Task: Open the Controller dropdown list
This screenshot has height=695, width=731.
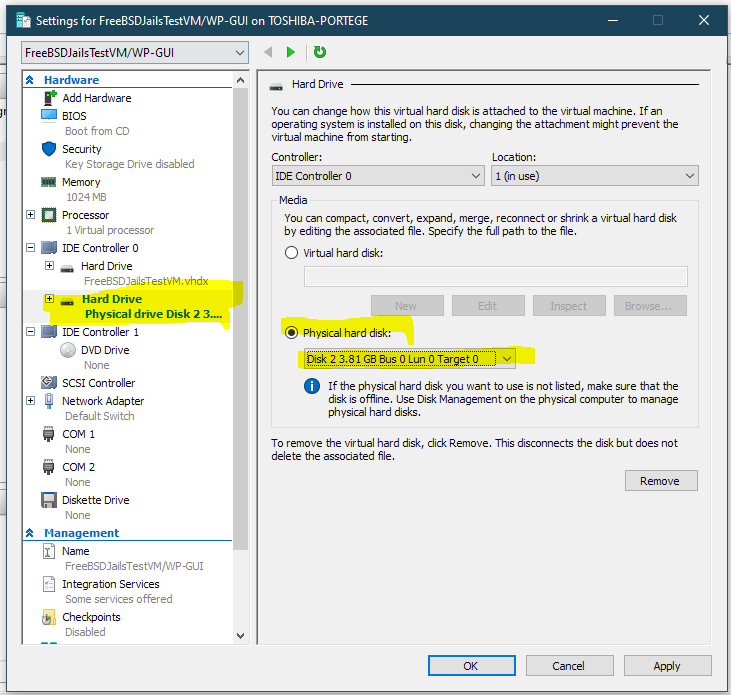Action: point(377,176)
